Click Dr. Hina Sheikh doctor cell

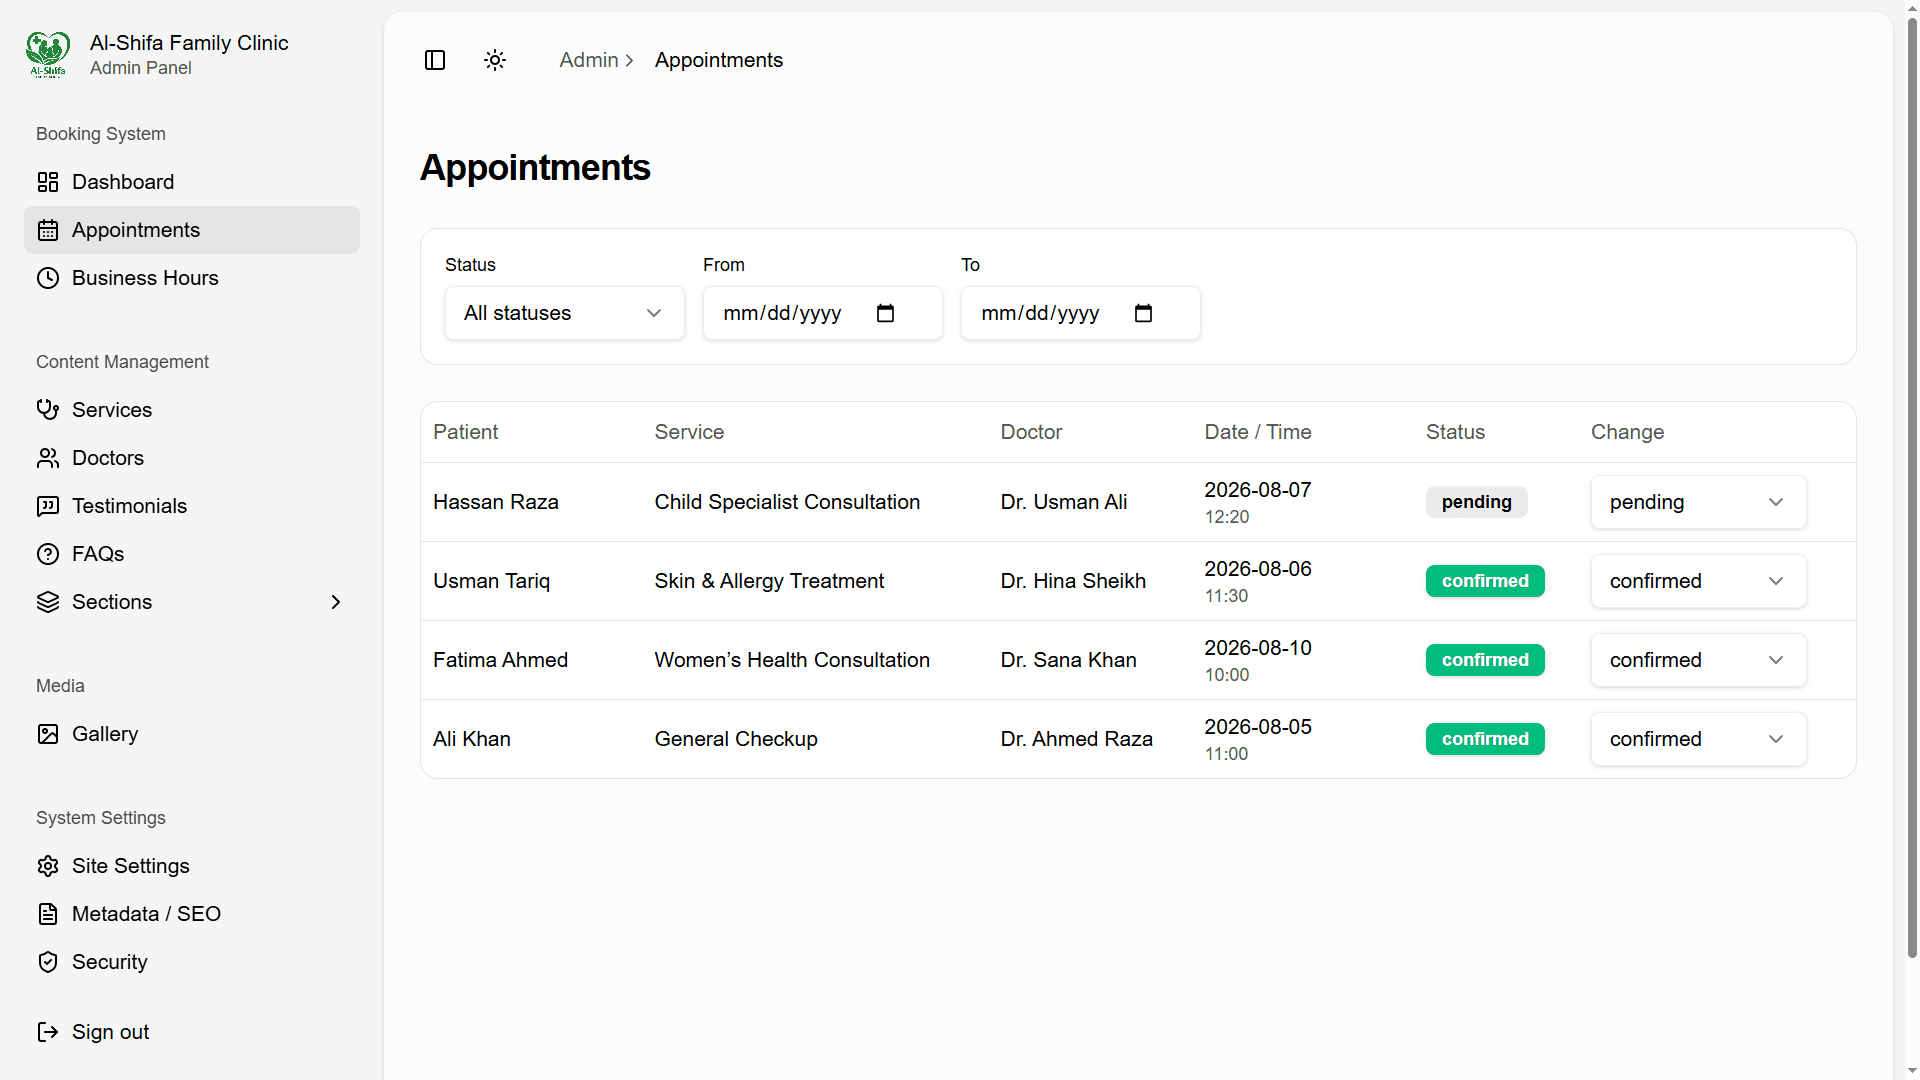coord(1073,581)
